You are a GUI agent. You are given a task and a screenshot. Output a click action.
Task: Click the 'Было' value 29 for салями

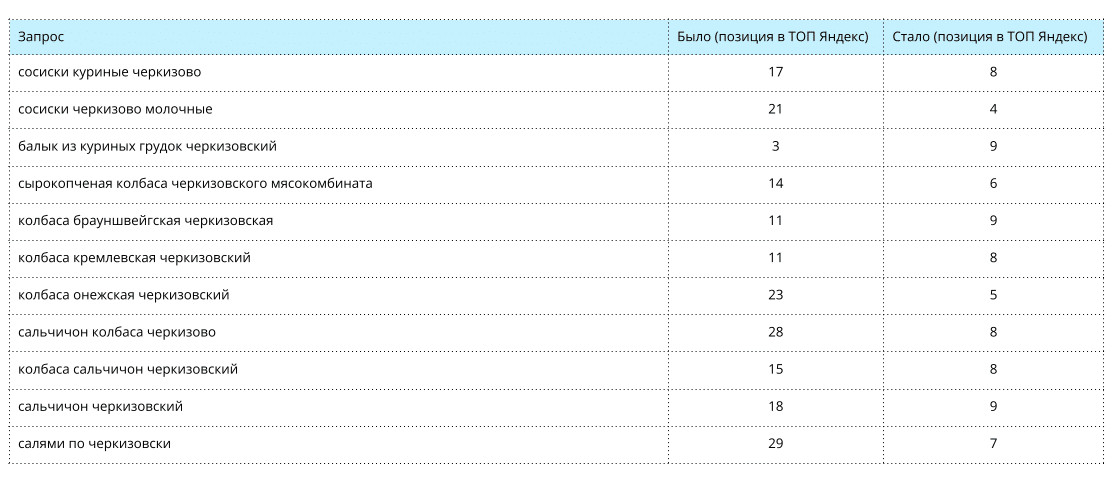[x=775, y=443]
